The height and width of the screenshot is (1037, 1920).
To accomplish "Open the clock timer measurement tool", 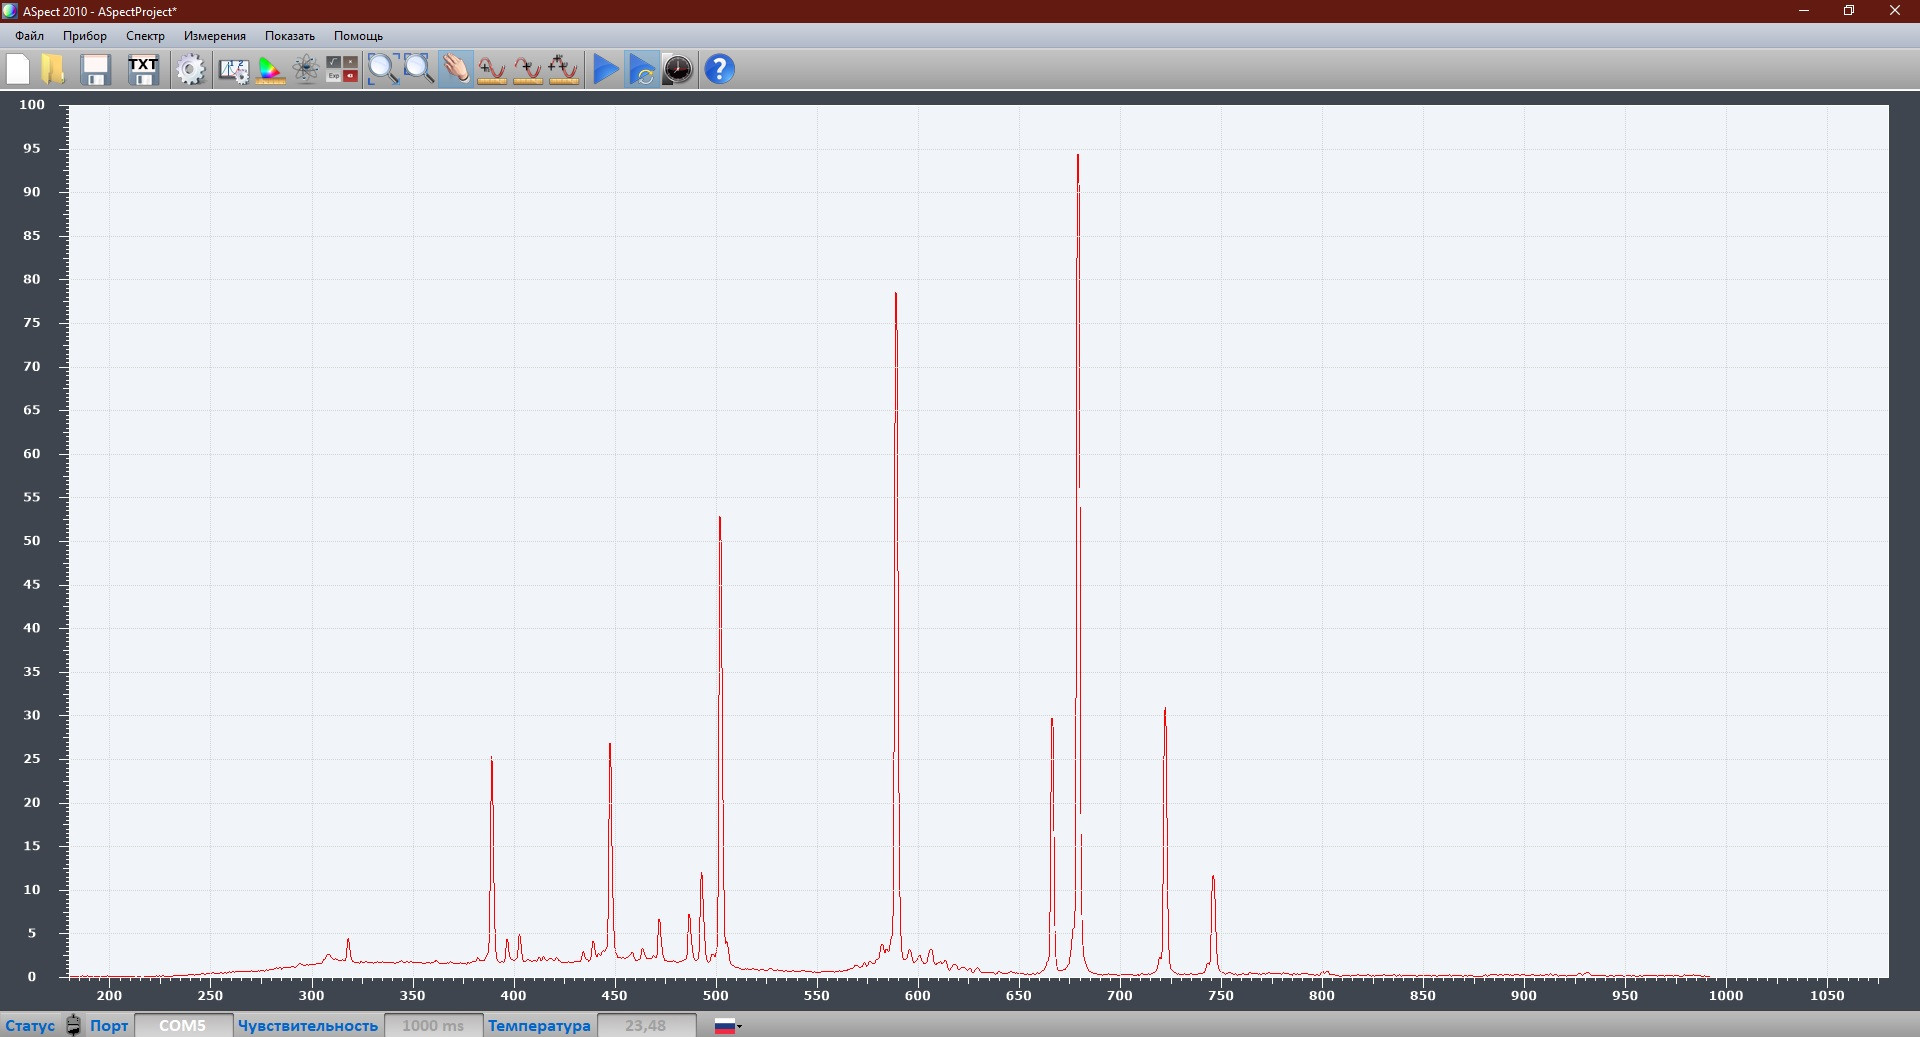I will [x=678, y=69].
